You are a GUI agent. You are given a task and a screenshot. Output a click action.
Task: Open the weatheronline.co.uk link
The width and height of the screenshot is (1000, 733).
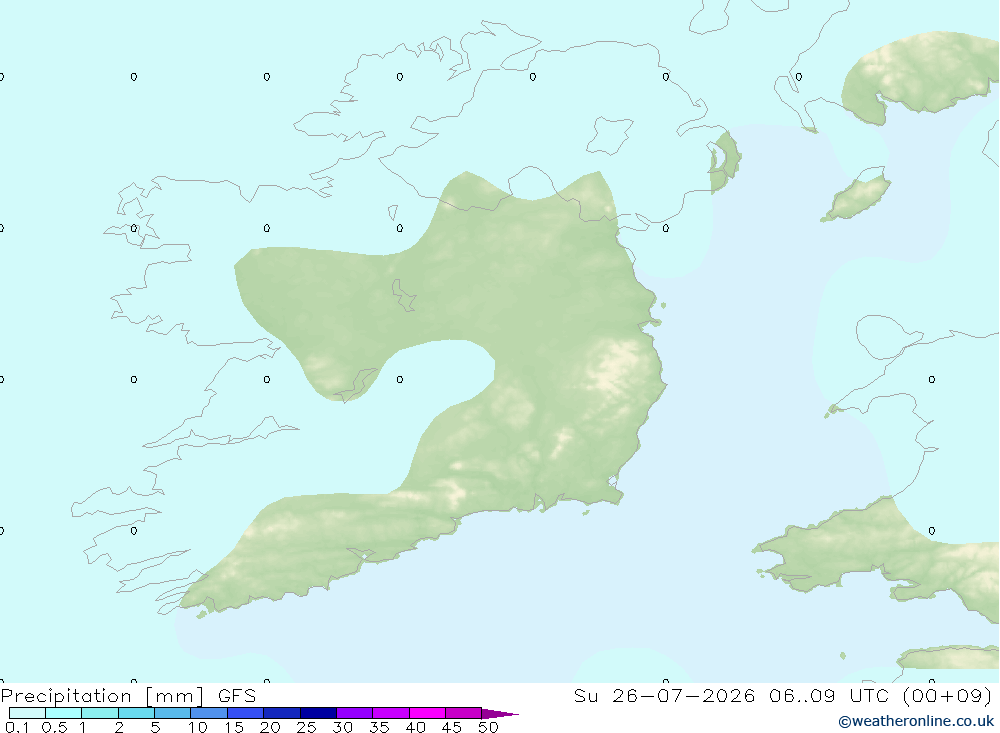pyautogui.click(x=916, y=722)
